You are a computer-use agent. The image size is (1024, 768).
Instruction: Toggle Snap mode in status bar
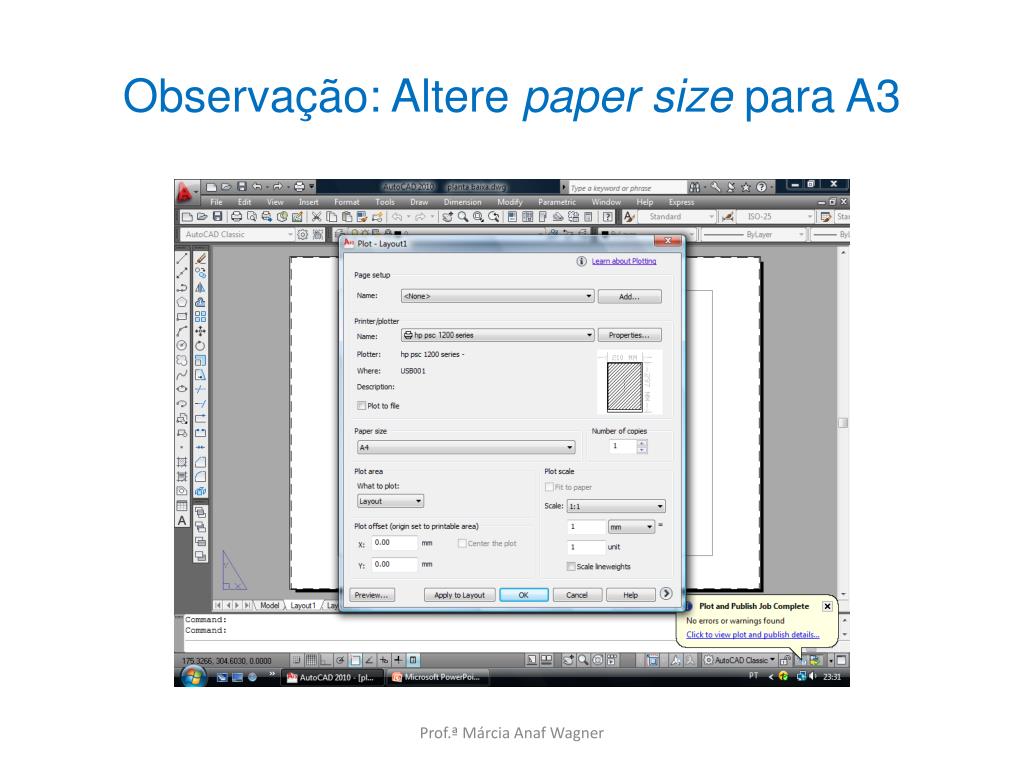[x=296, y=660]
